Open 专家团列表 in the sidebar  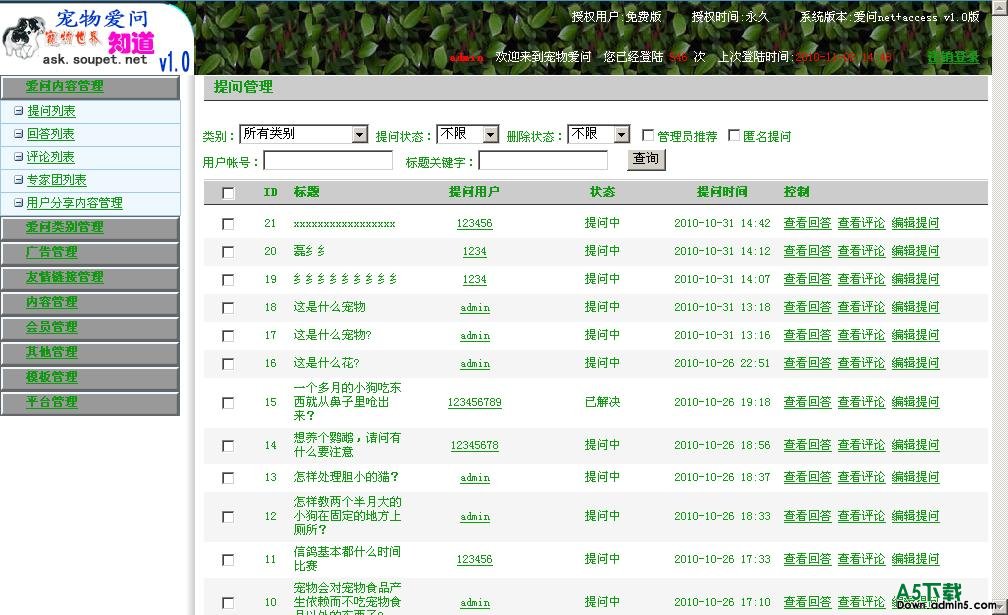pos(57,180)
